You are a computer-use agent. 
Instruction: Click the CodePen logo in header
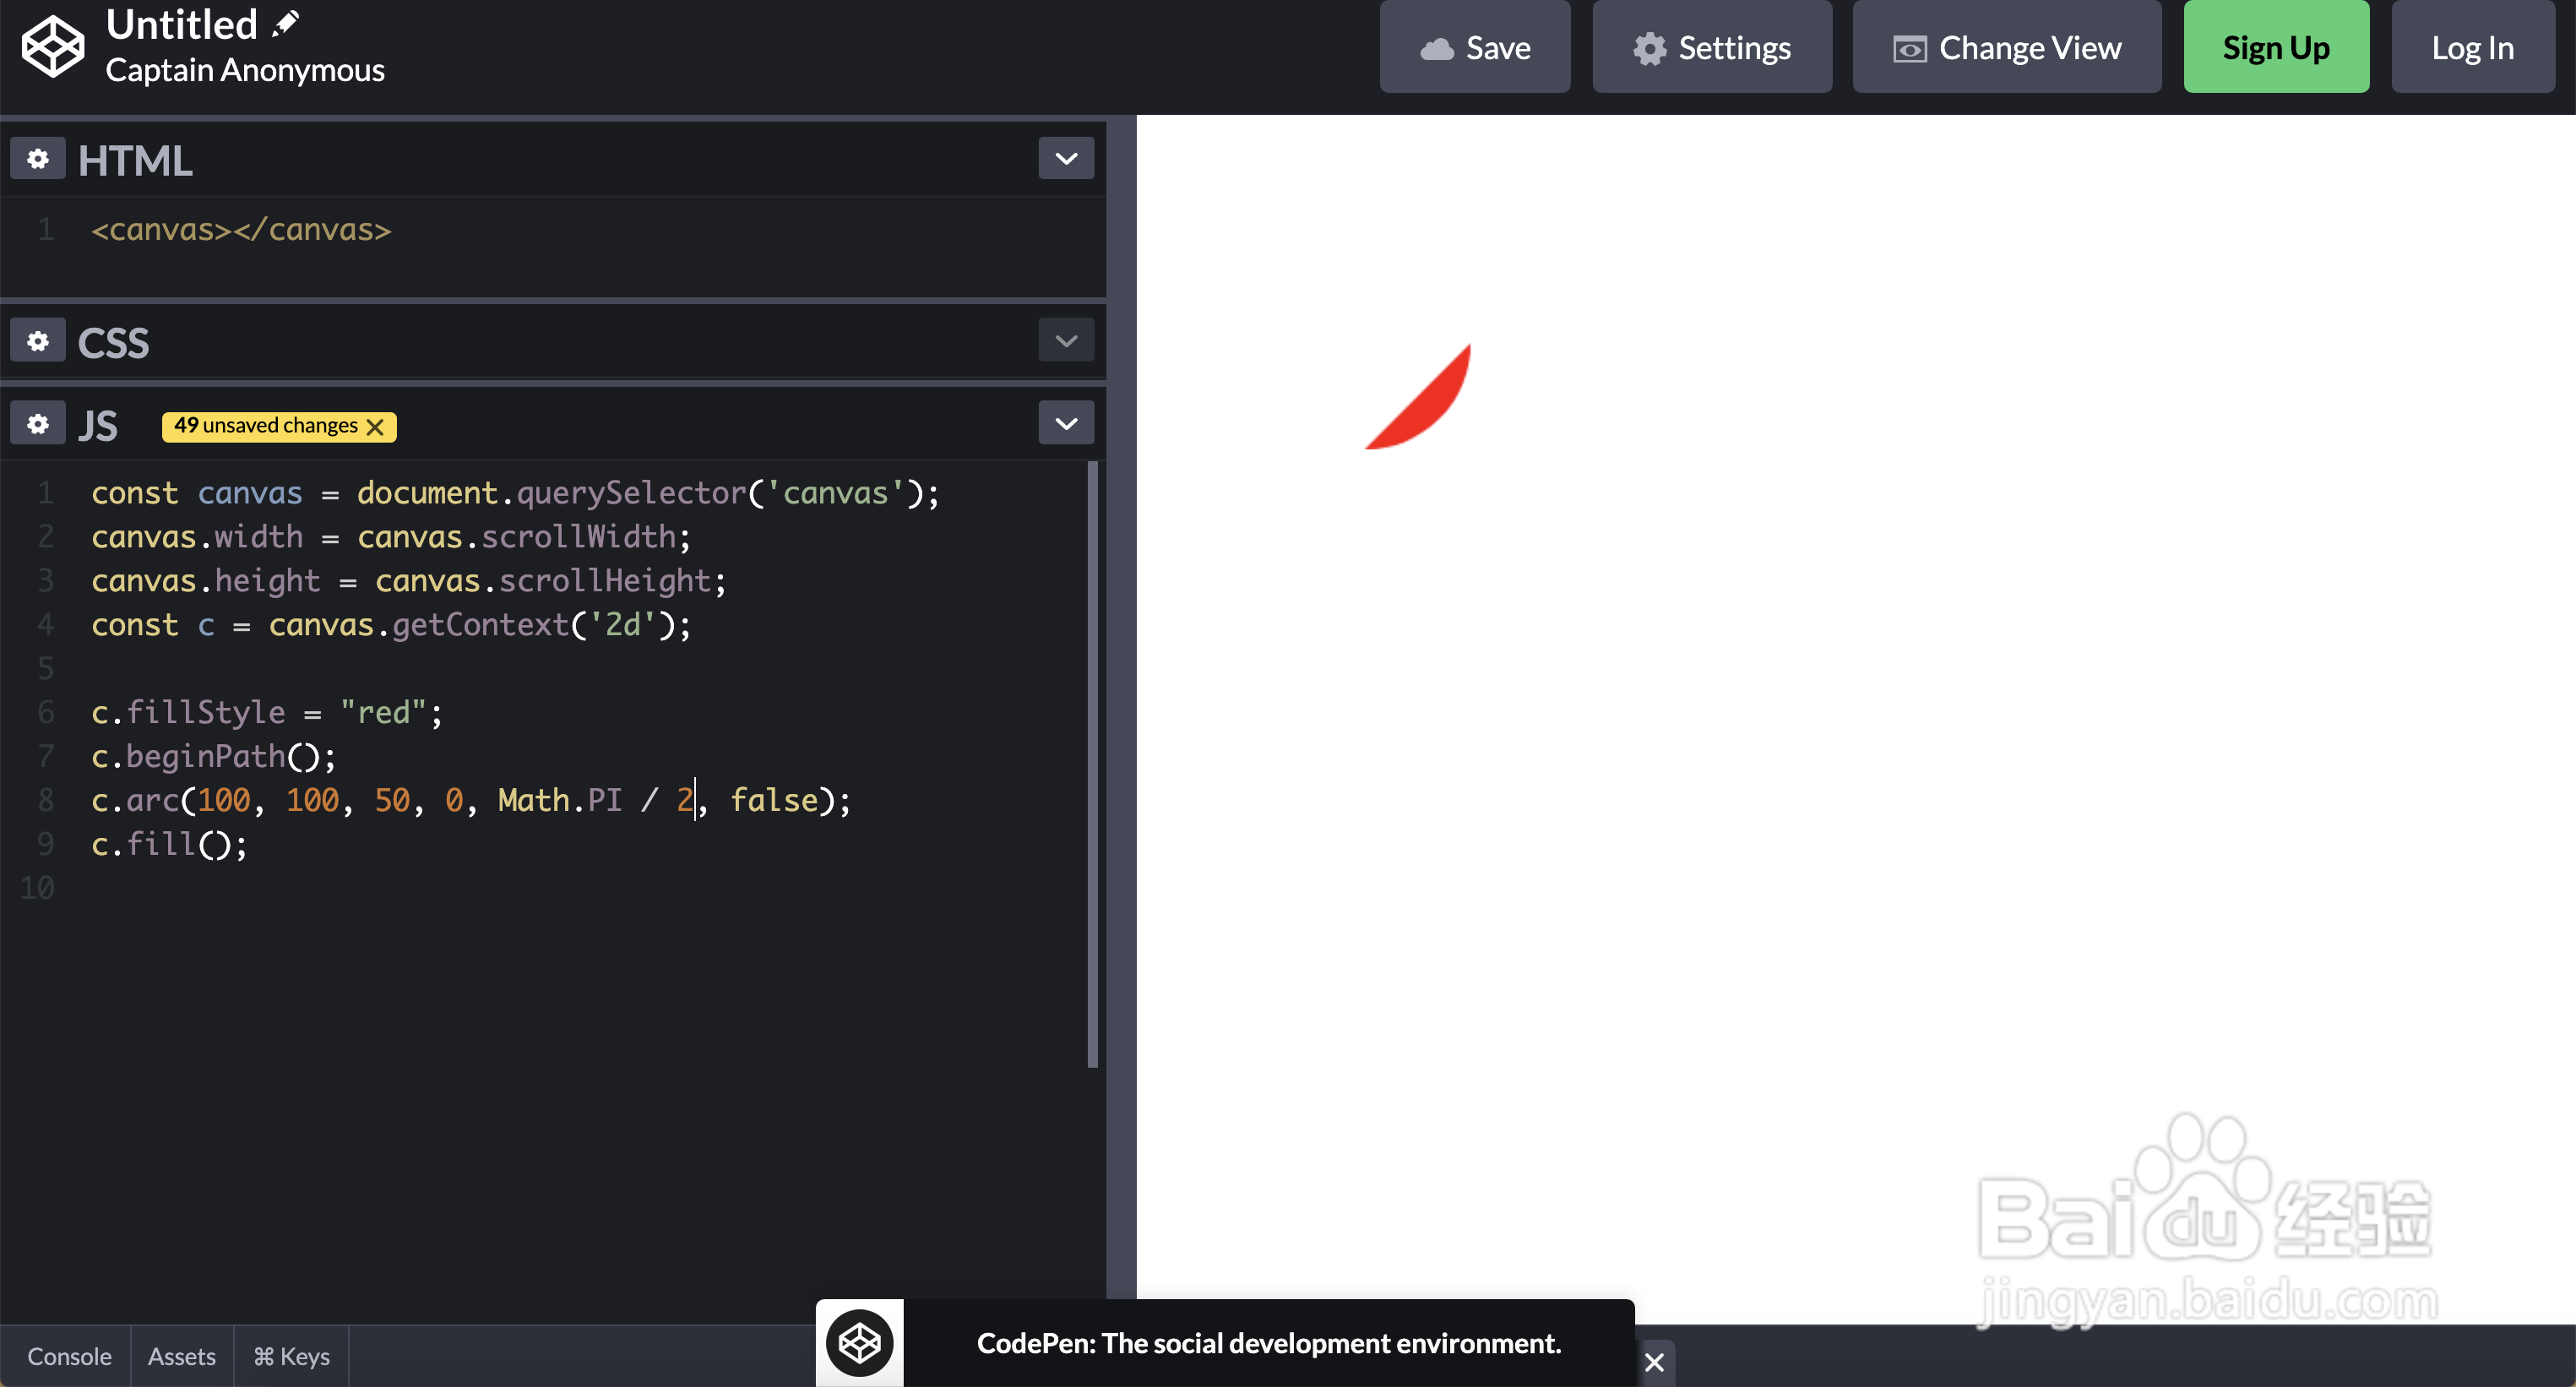(x=53, y=46)
